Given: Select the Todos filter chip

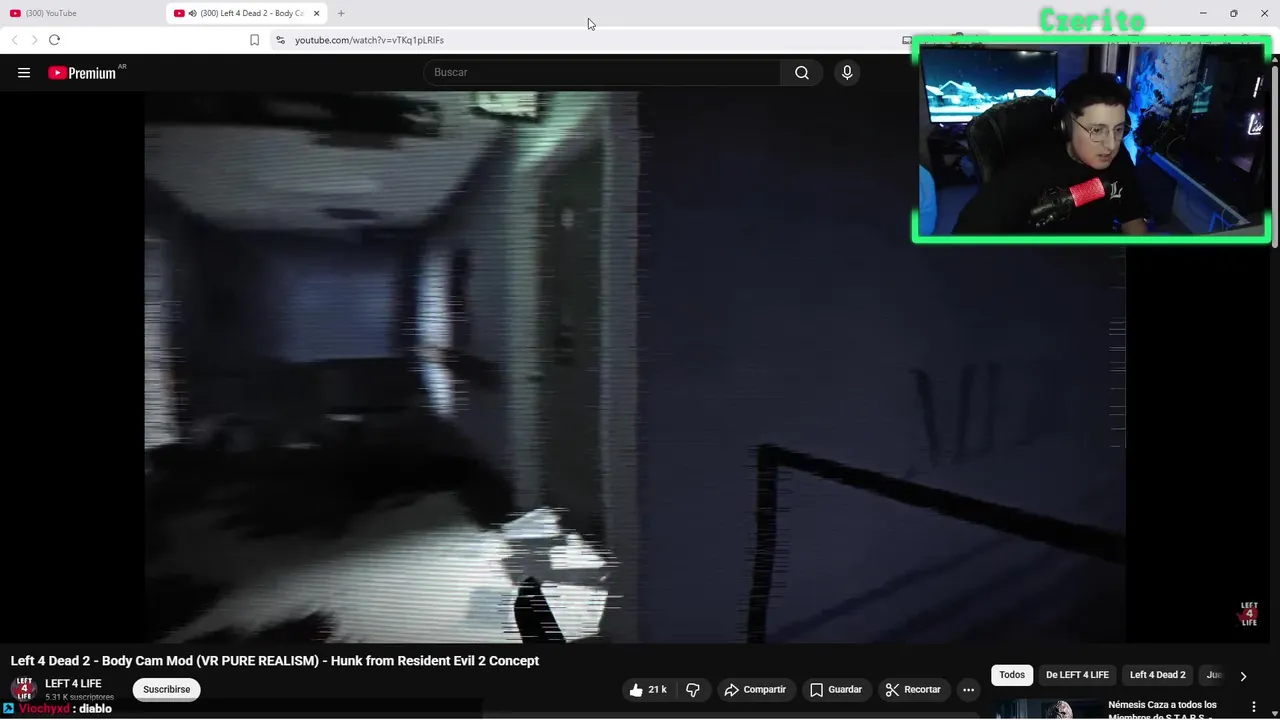Looking at the screenshot, I should pos(1012,675).
